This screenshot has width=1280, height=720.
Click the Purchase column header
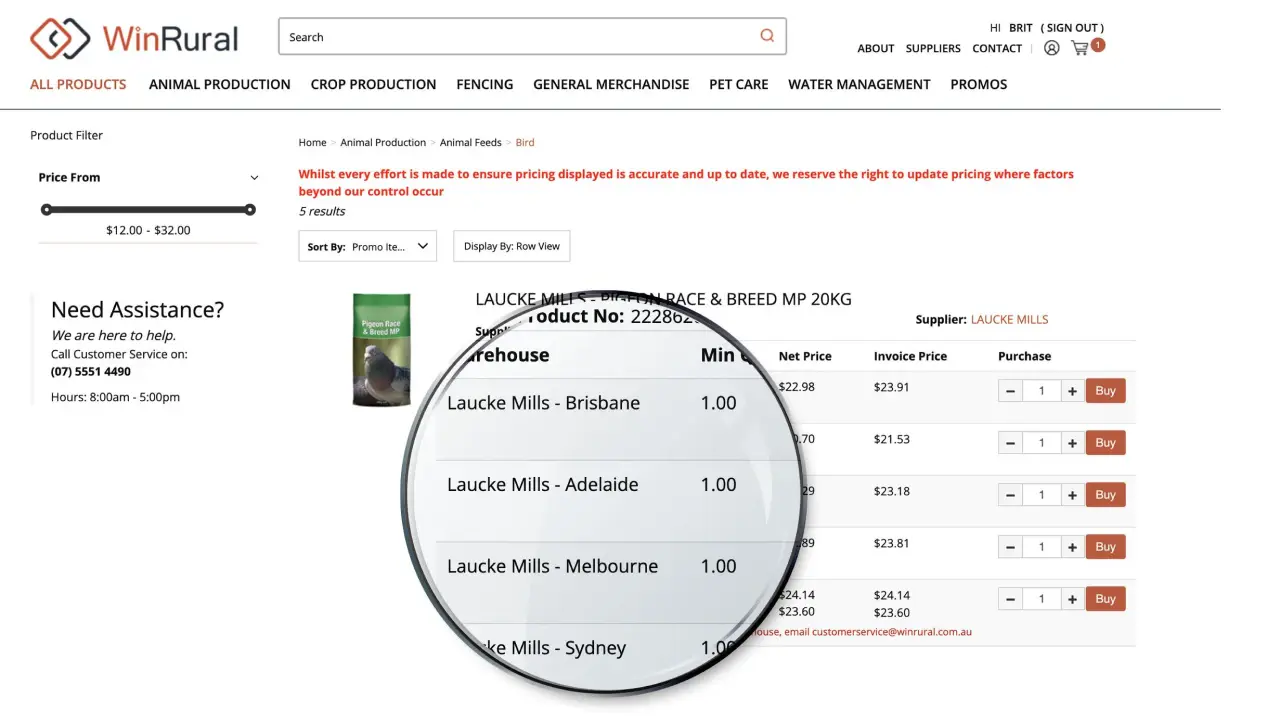1025,356
